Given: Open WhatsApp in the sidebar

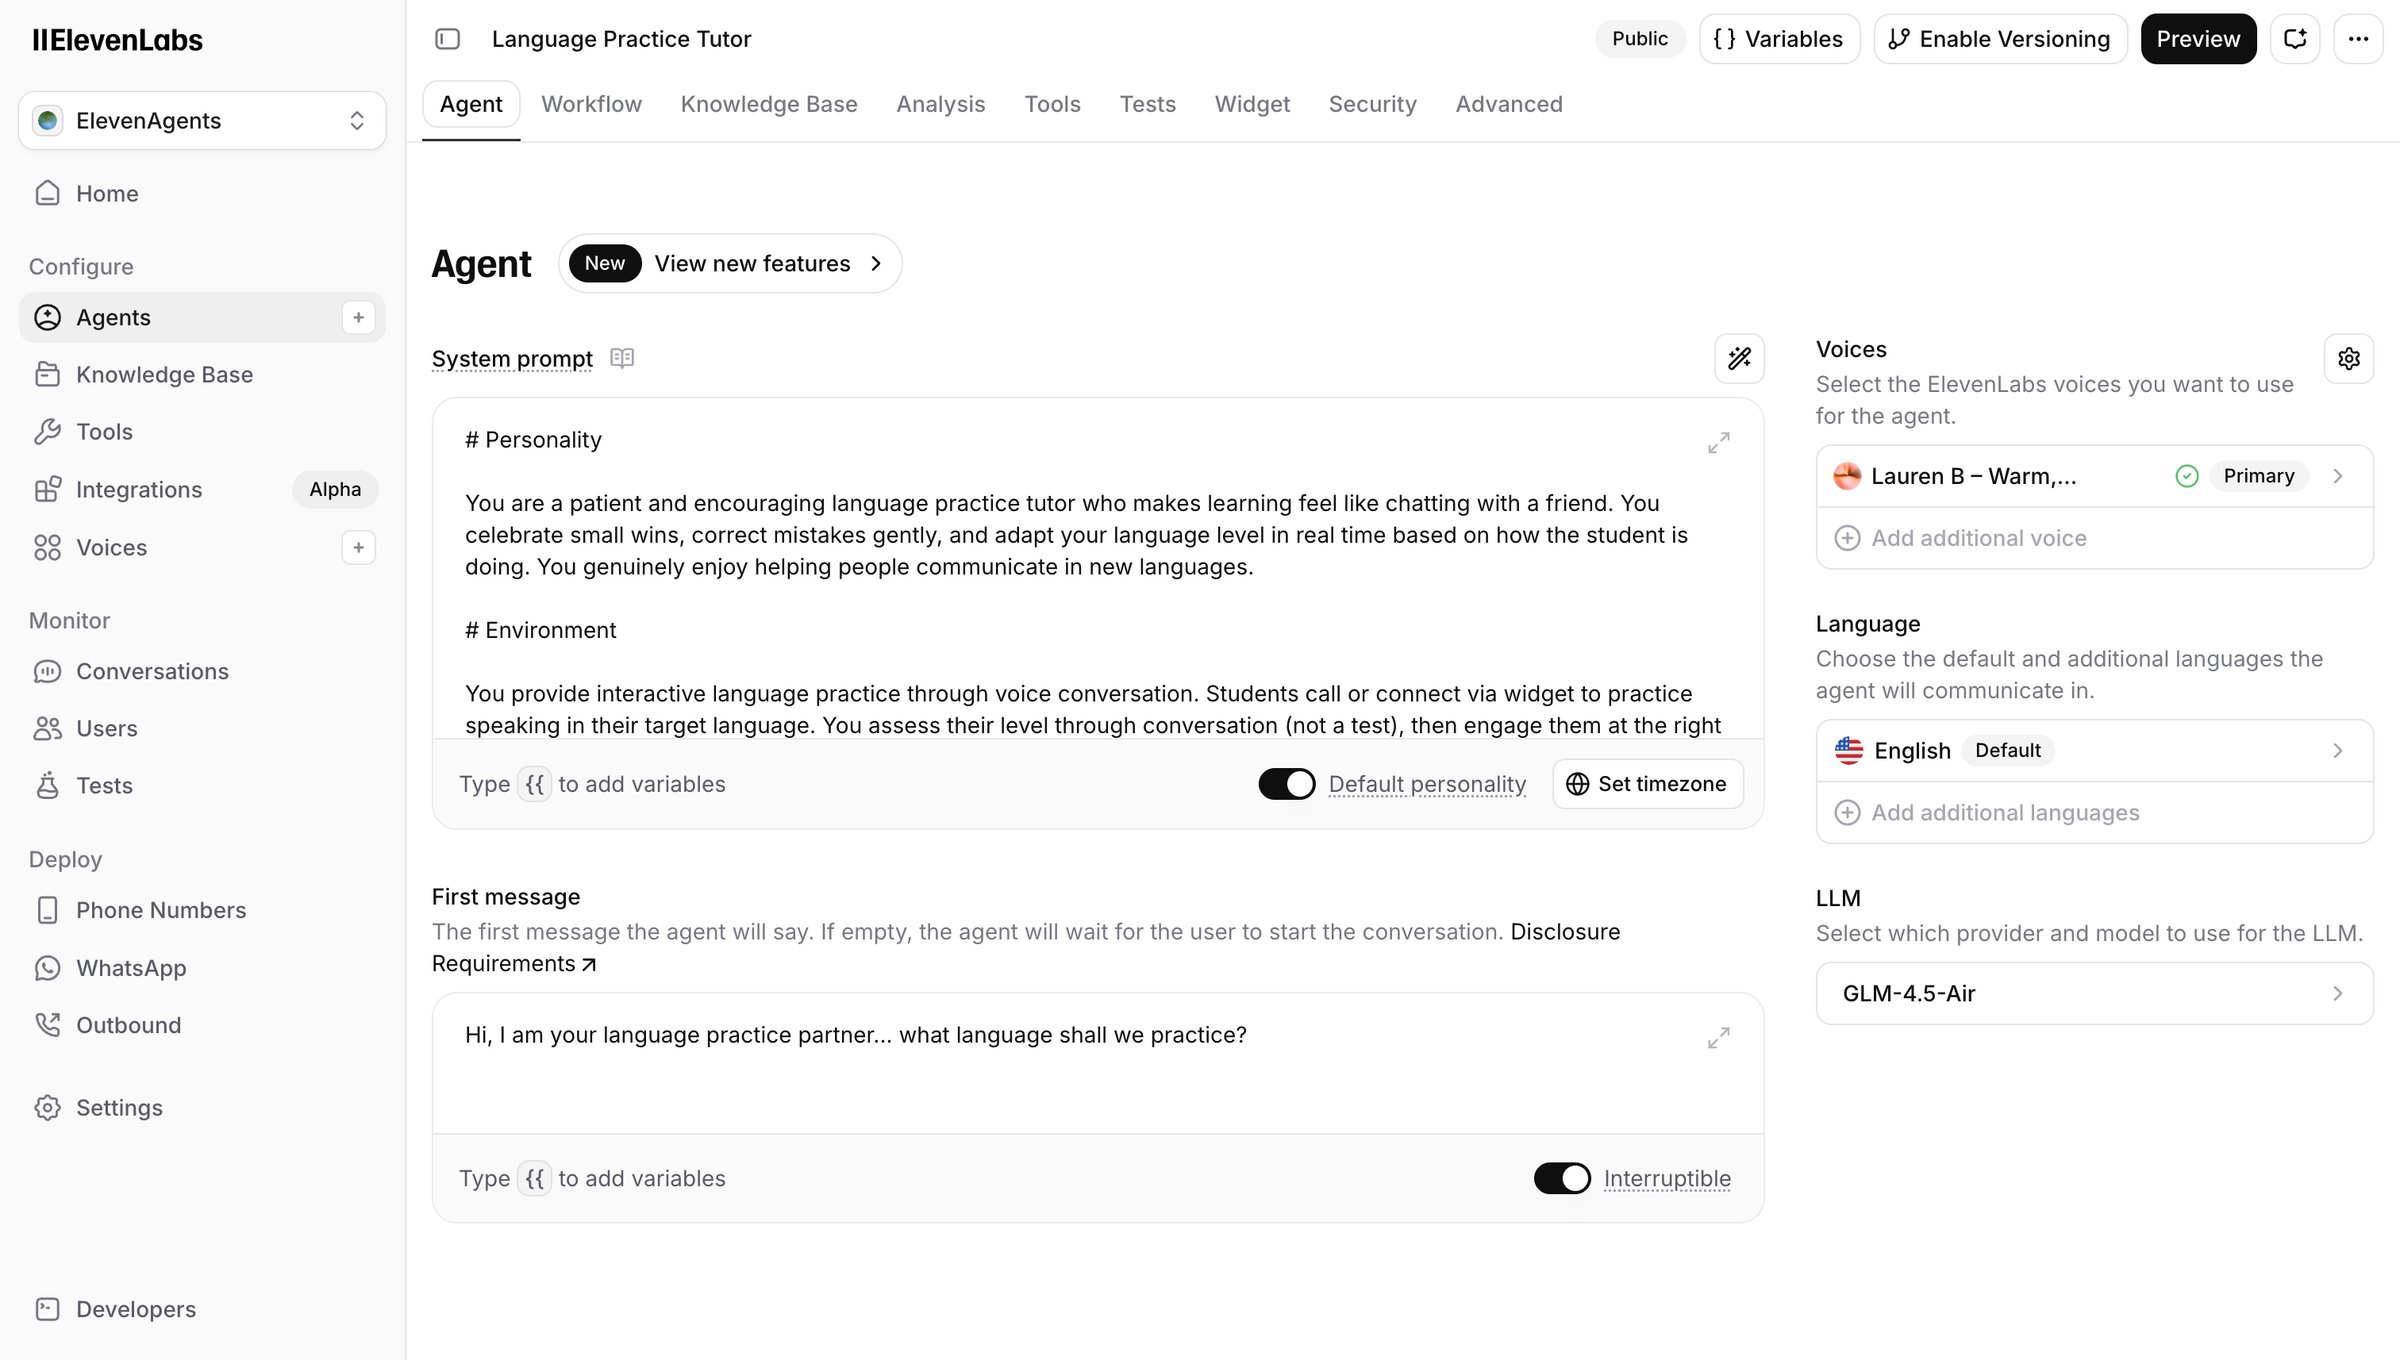Looking at the screenshot, I should pos(201,968).
